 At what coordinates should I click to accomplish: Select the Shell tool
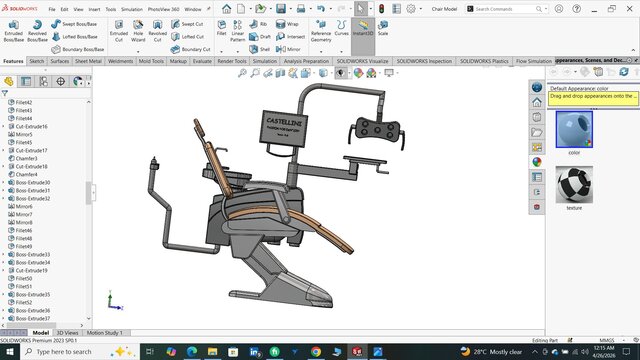coord(260,49)
